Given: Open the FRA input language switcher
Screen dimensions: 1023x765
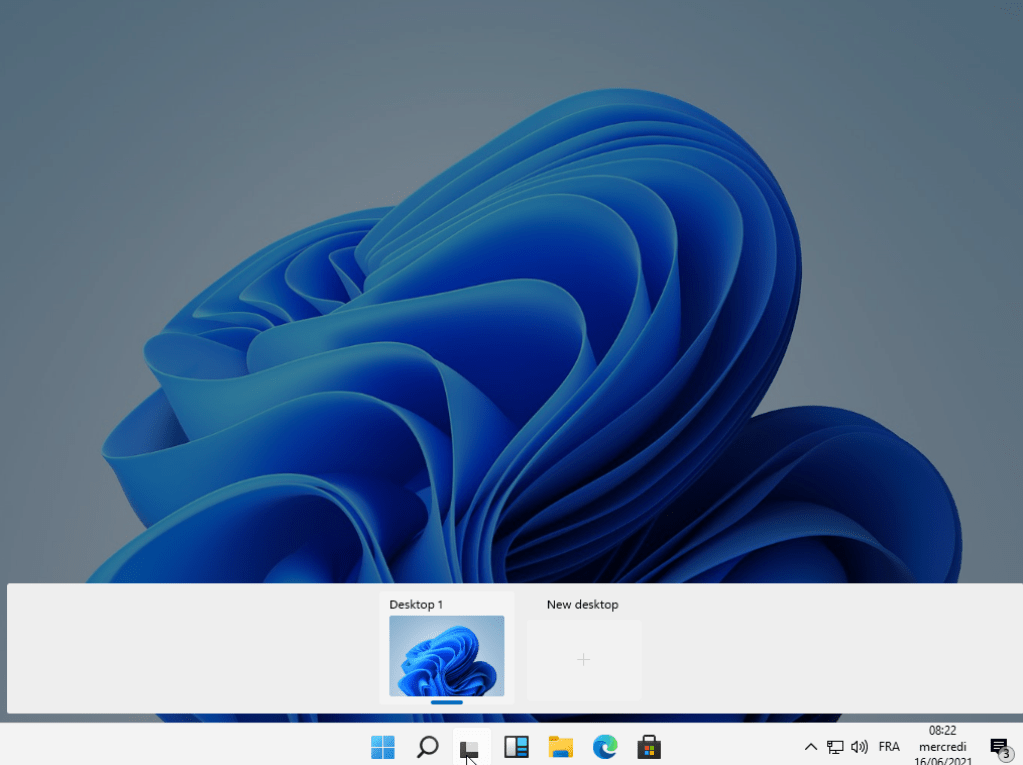Looking at the screenshot, I should pyautogui.click(x=889, y=747).
